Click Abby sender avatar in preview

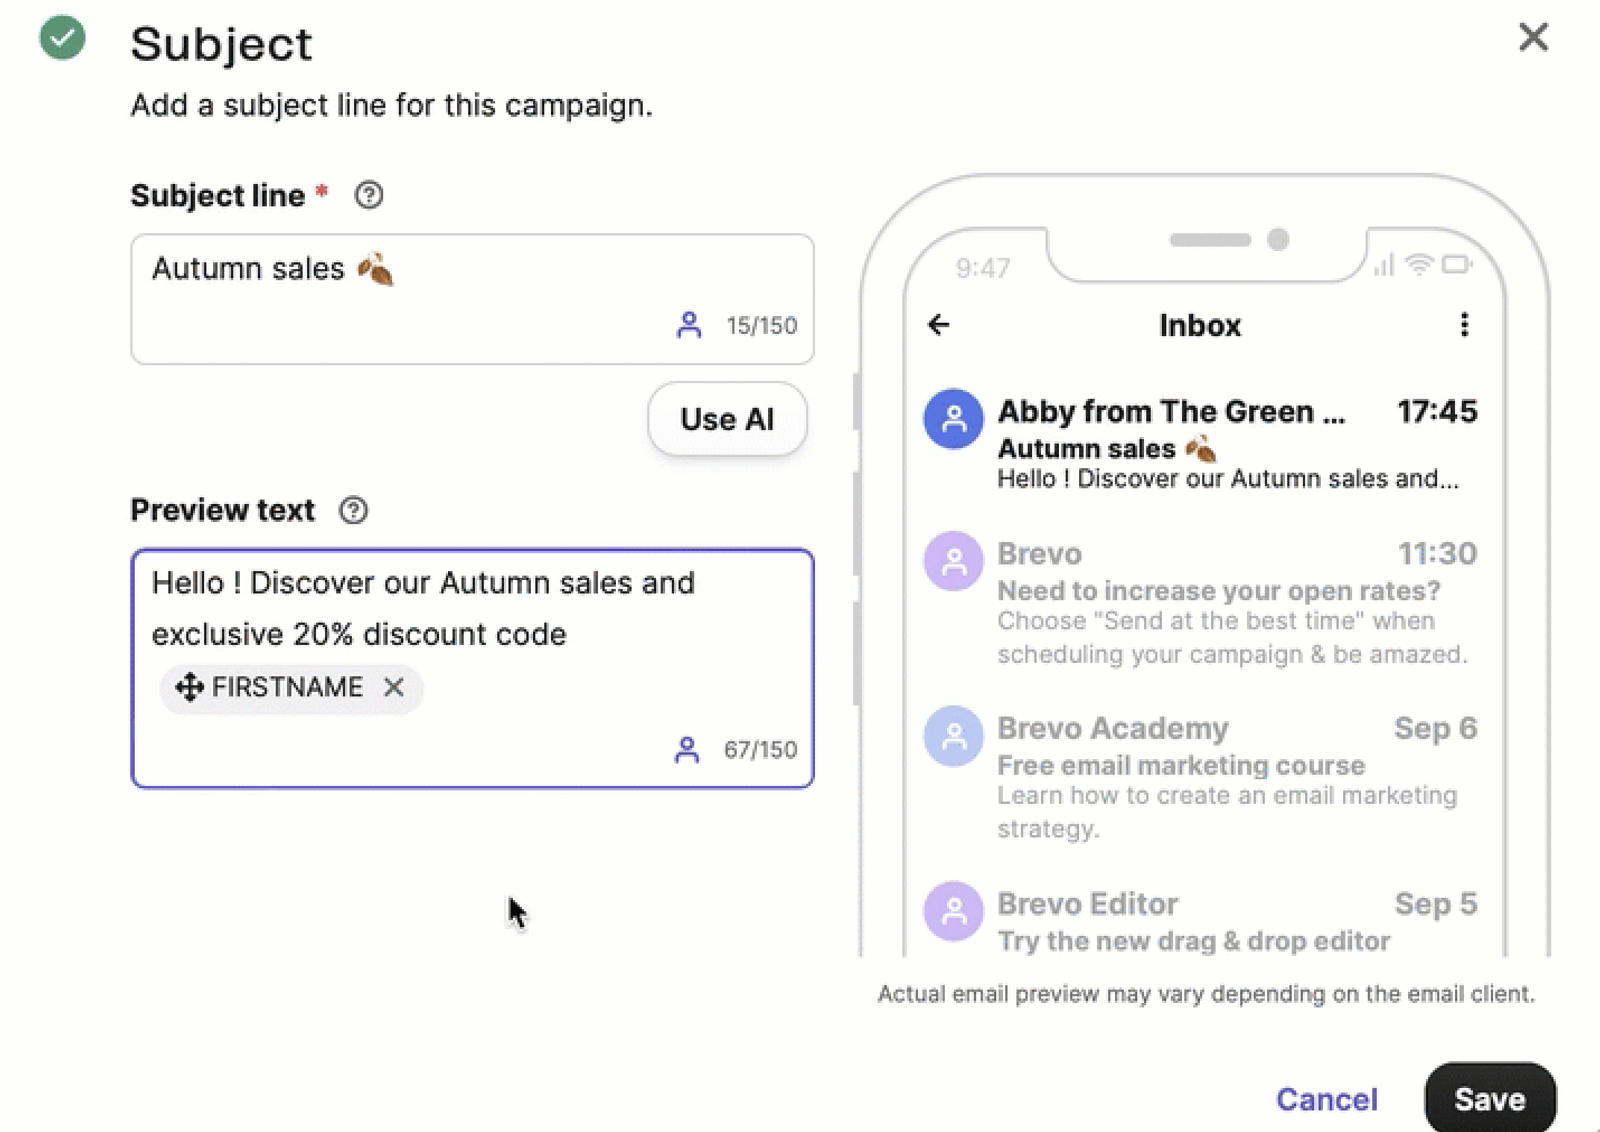click(x=953, y=418)
